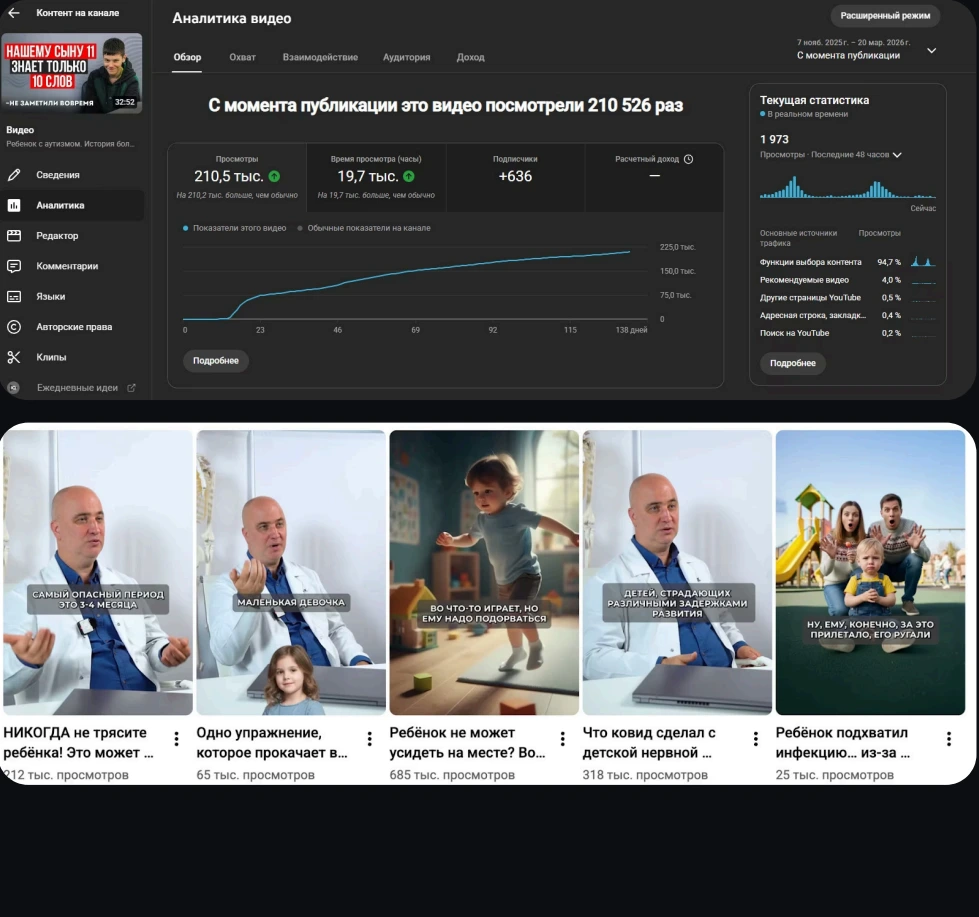Switch to the Аудитория tab

(x=406, y=57)
